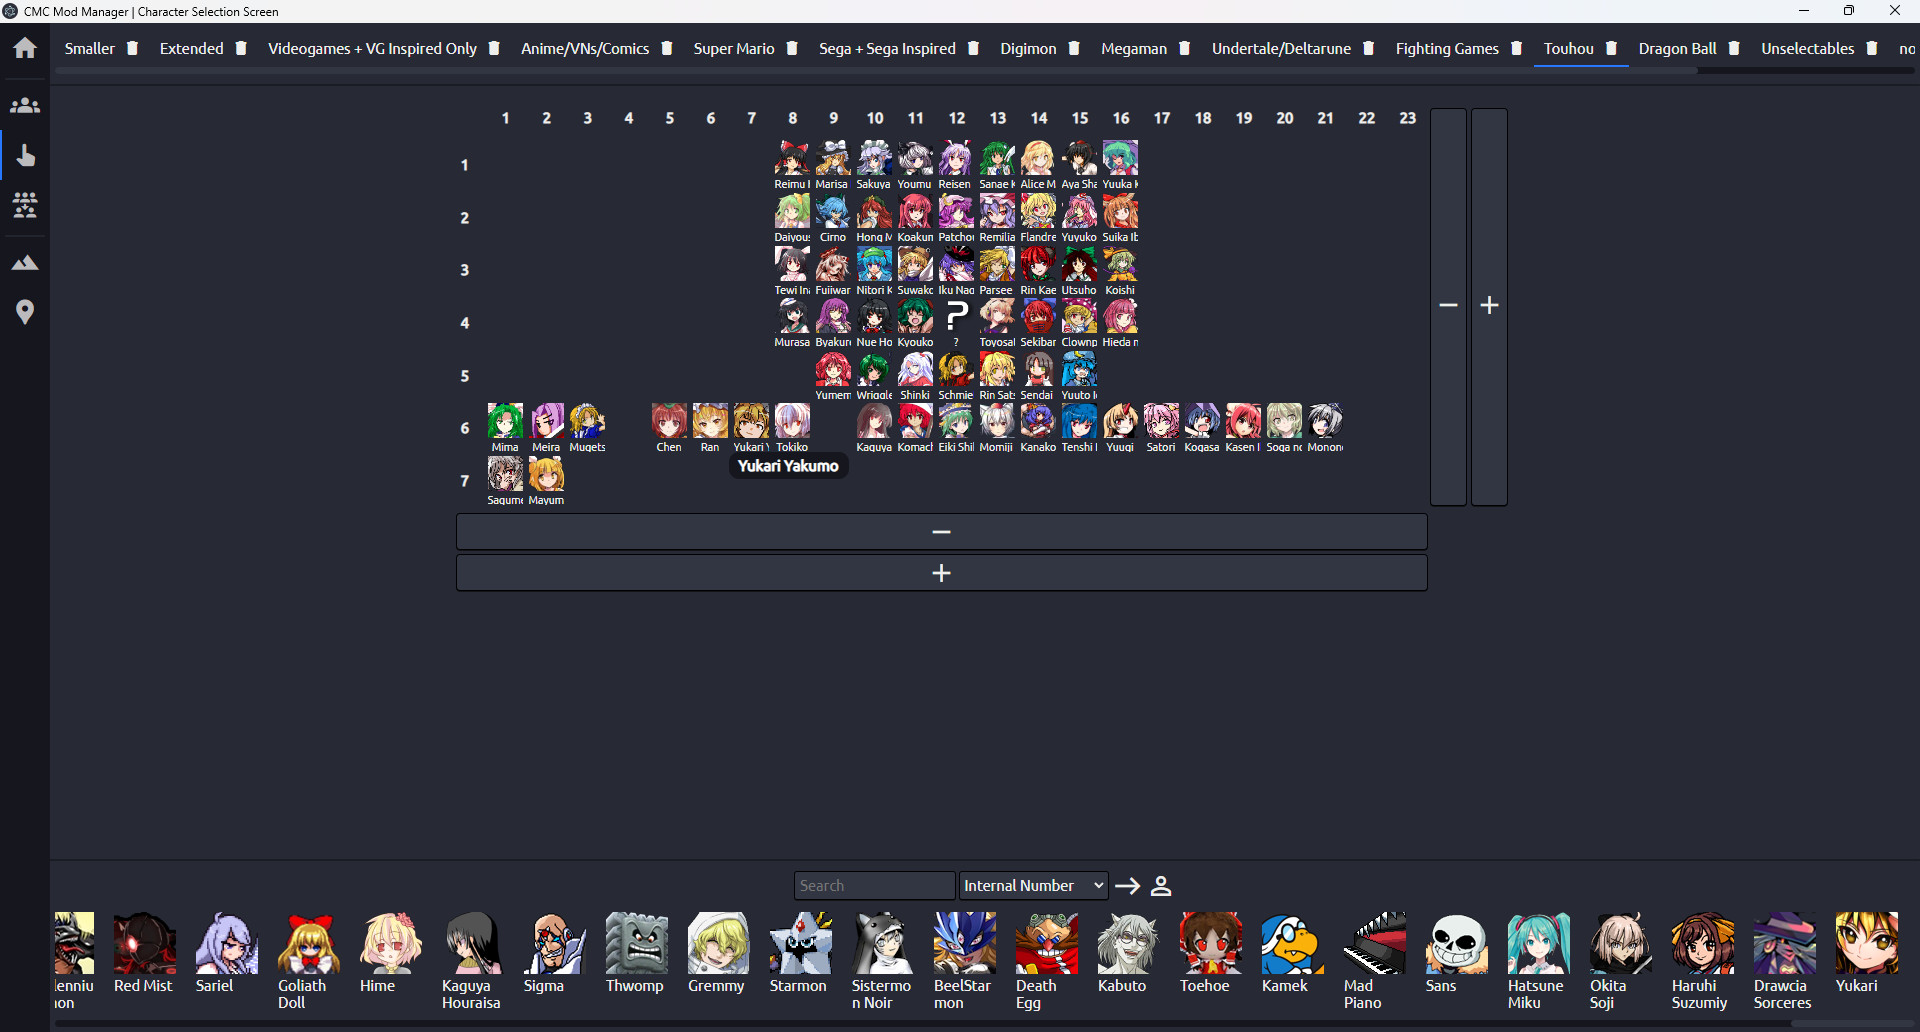Image resolution: width=1920 pixels, height=1032 pixels.
Task: Click the person icon beside the search arrow
Action: click(x=1161, y=885)
